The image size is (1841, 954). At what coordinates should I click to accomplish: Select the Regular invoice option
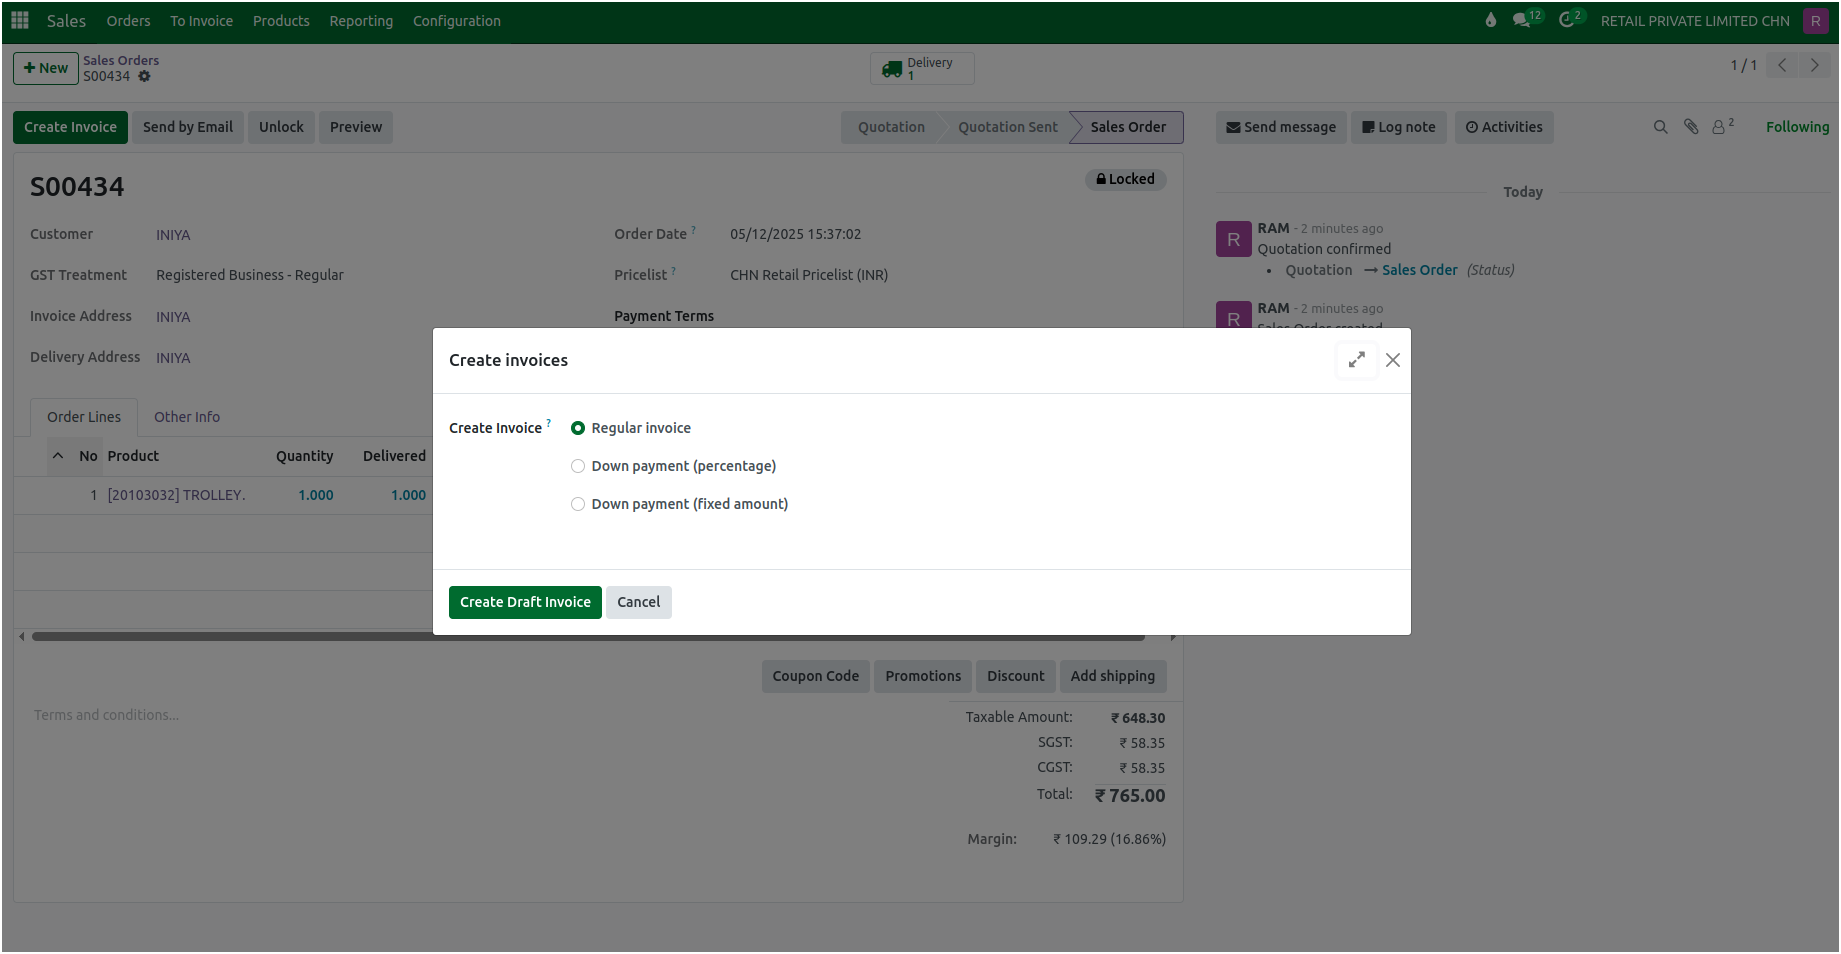(x=578, y=427)
